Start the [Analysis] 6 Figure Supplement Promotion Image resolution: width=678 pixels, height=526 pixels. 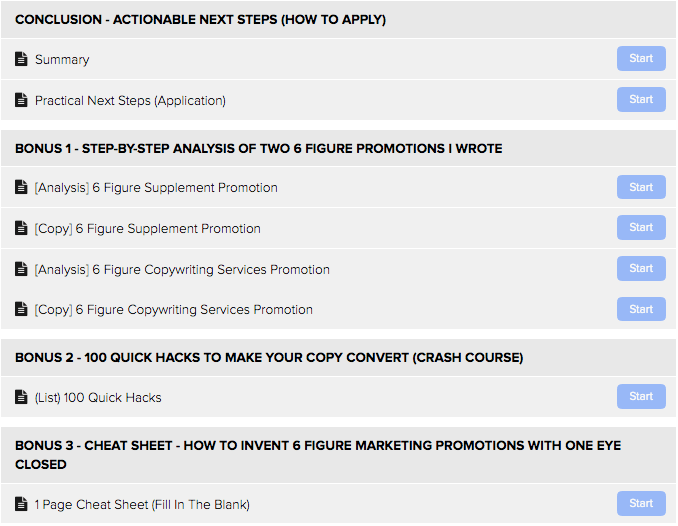pos(641,187)
